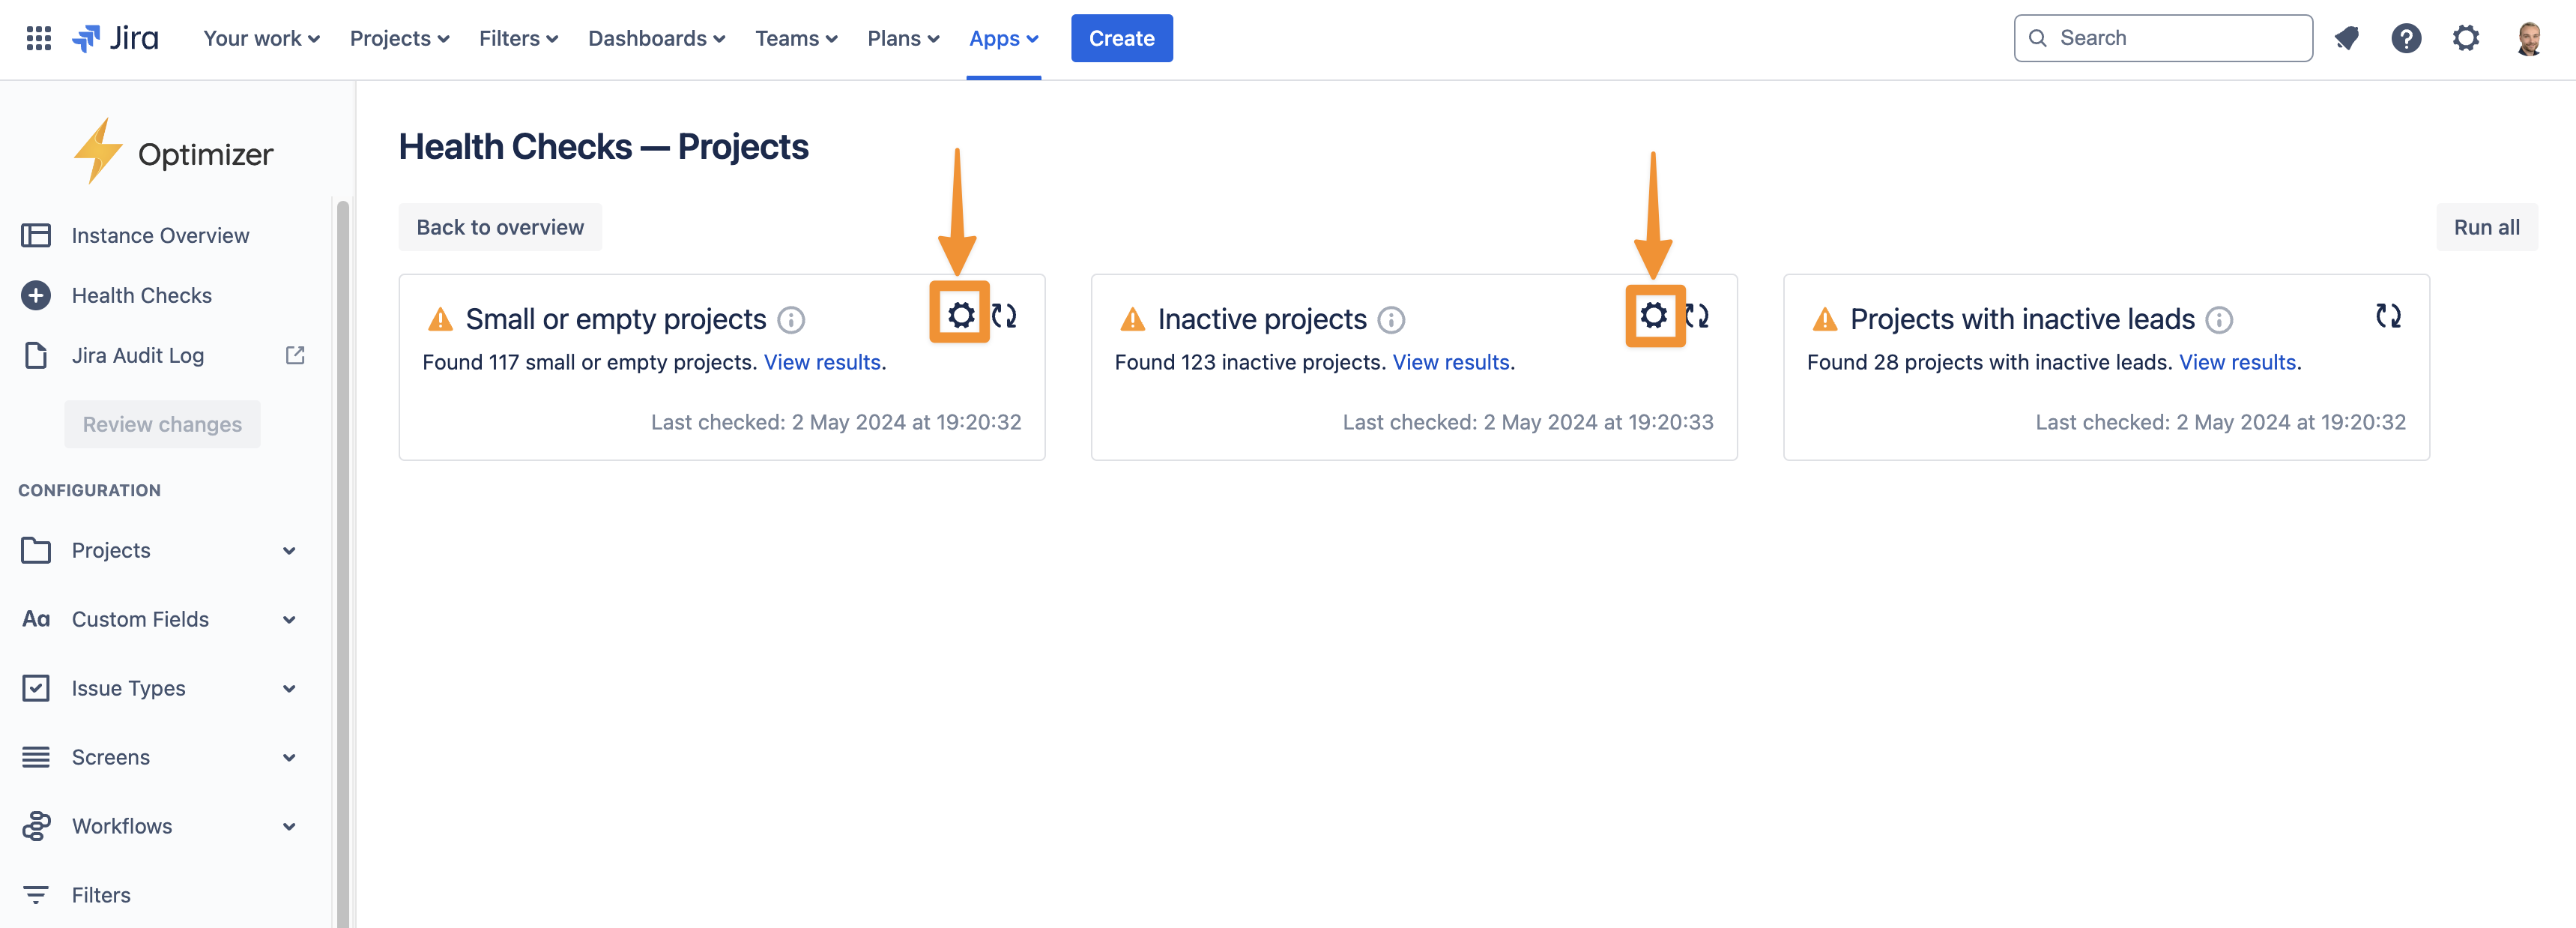View results for projects with inactive leads
Screen dimensions: 2576x928
tap(2237, 362)
